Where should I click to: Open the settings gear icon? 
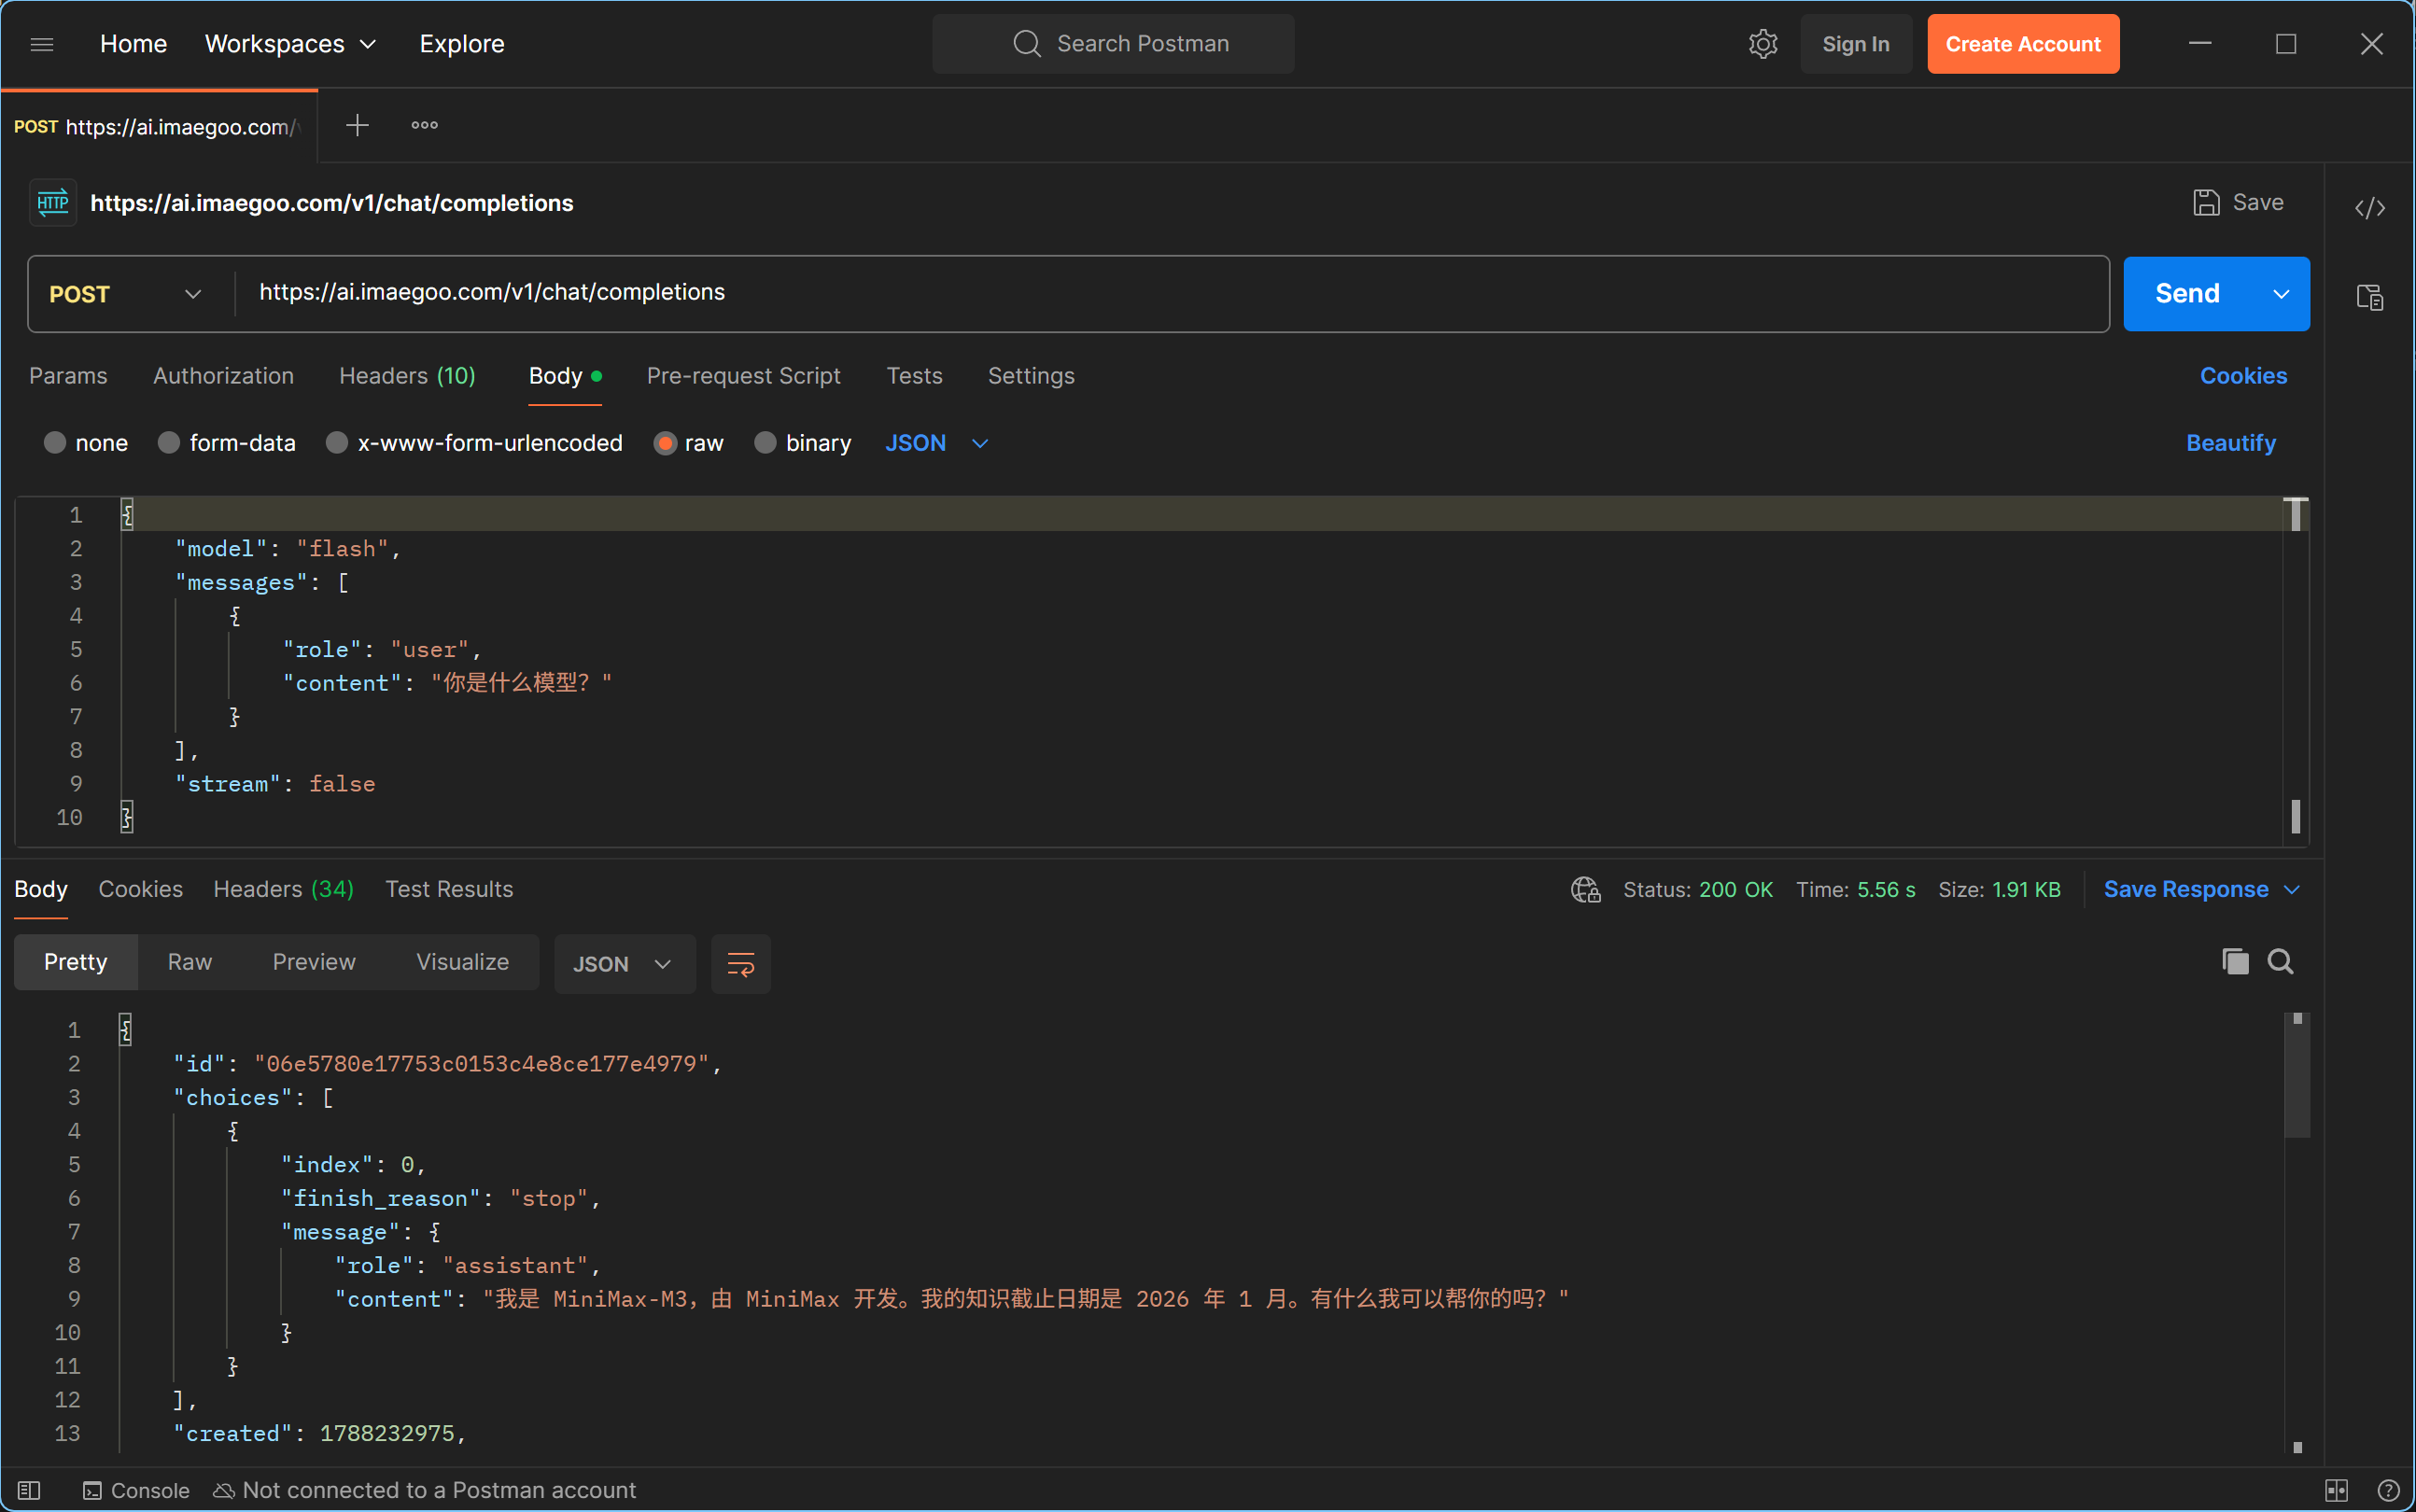[x=1763, y=44]
